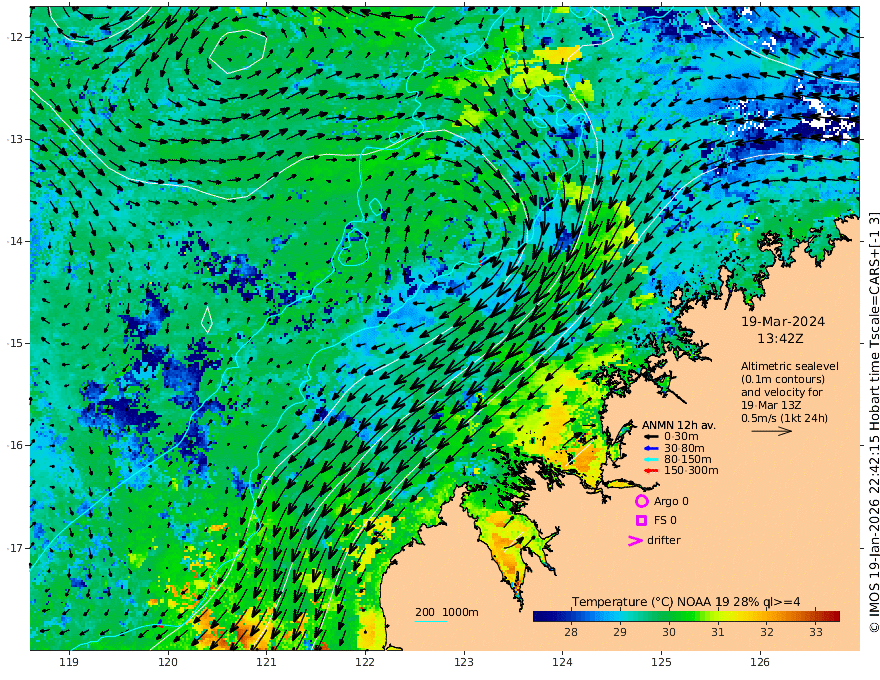This screenshot has width=880, height=680.
Task: Click the color bar tick label 32
Action: coord(767,632)
